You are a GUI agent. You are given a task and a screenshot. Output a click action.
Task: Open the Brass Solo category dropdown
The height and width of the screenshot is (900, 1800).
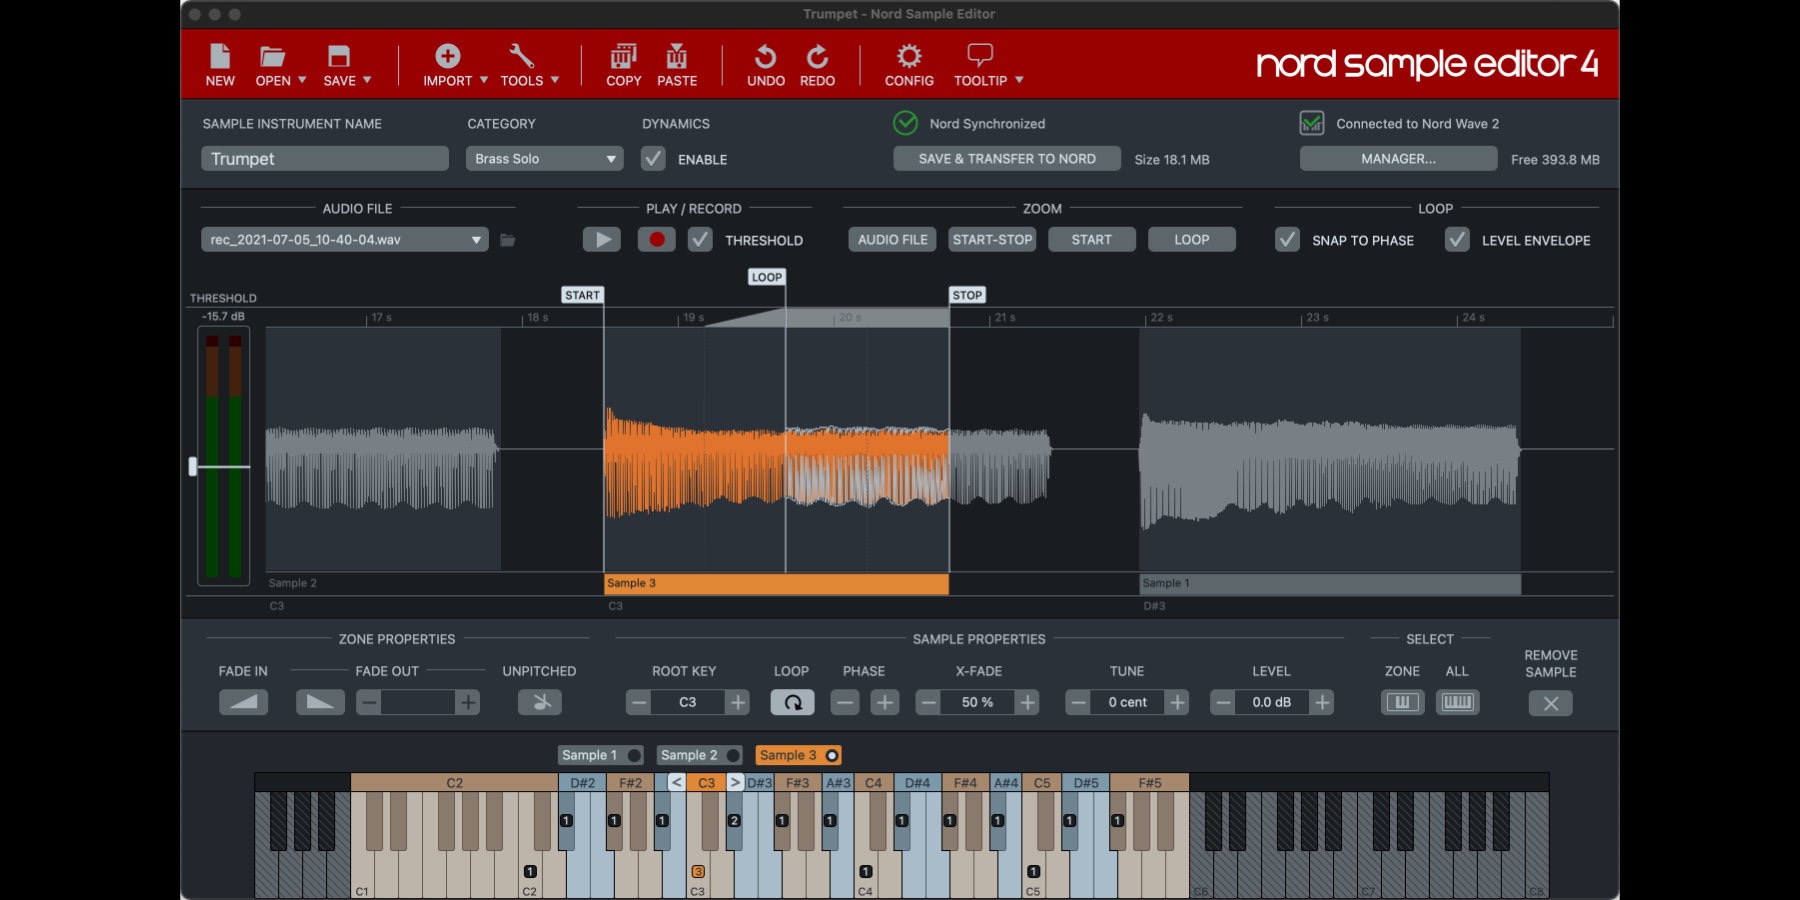[545, 159]
